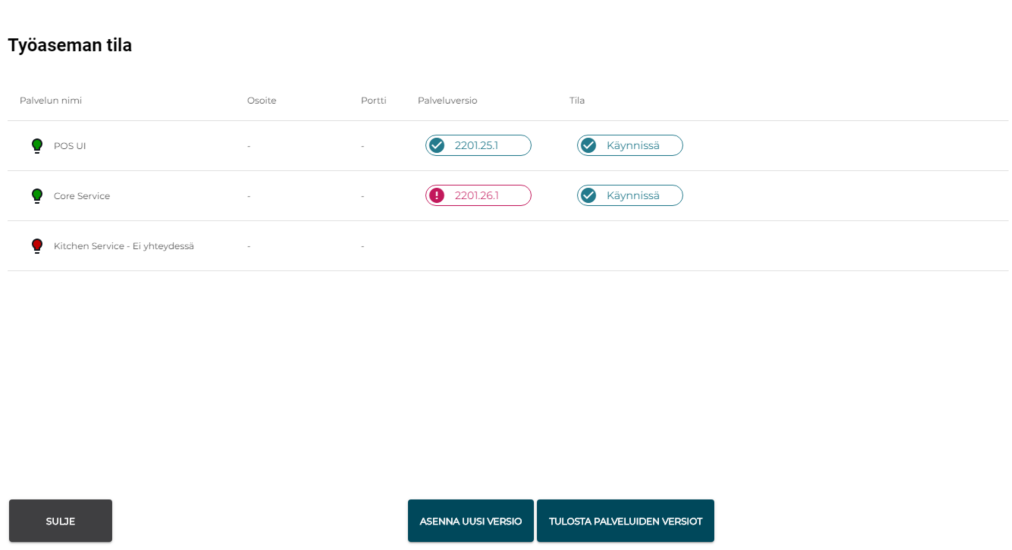The image size is (1012, 550).
Task: Click the 2201.25.1 version number text
Action: 476,146
